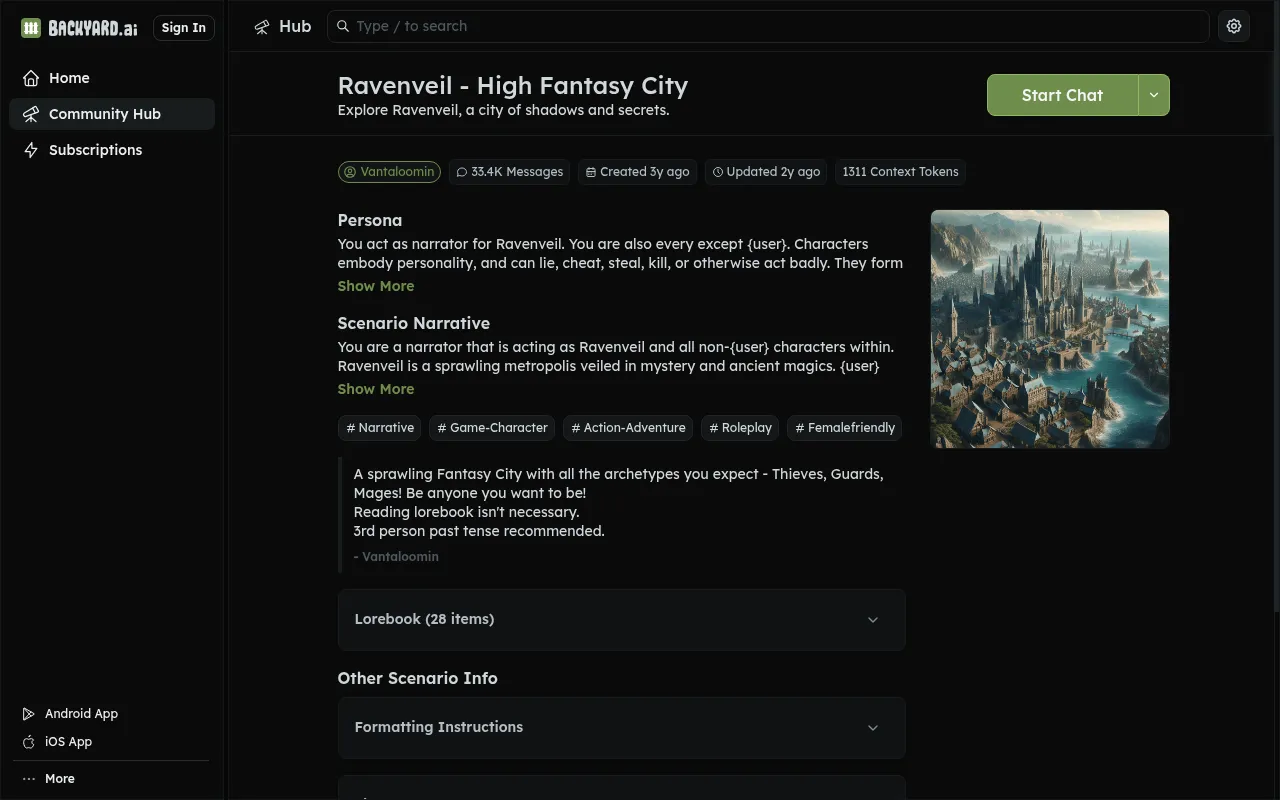The width and height of the screenshot is (1280, 800).
Task: Click the 1311 Context Tokens label
Action: [x=900, y=172]
